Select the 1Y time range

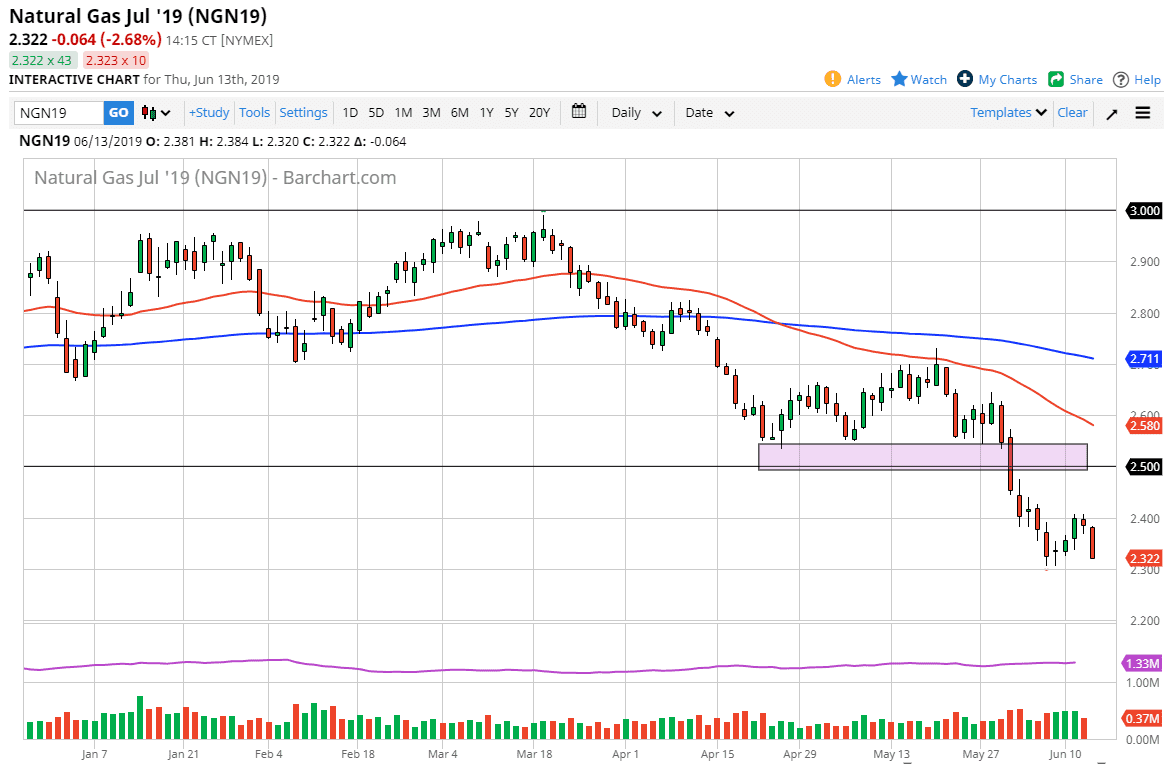pos(486,113)
